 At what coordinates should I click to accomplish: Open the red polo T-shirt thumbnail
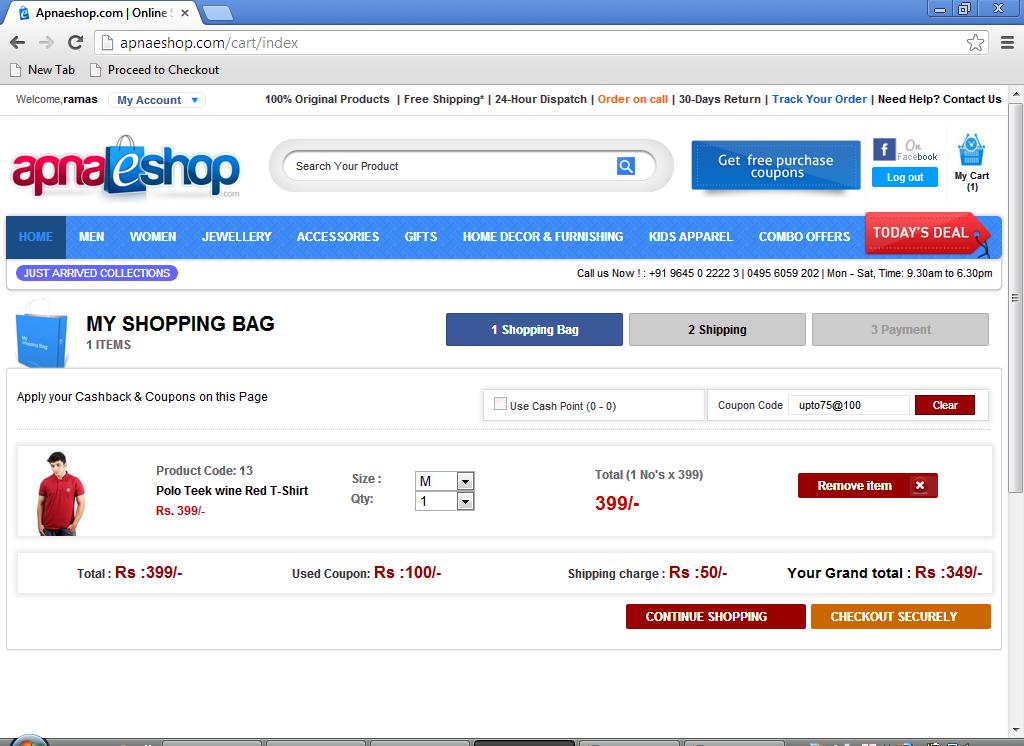click(60, 493)
